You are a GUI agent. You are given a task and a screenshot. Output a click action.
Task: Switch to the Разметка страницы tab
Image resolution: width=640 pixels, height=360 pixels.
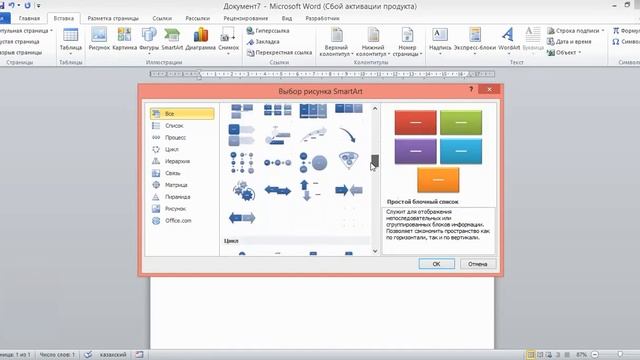[113, 18]
